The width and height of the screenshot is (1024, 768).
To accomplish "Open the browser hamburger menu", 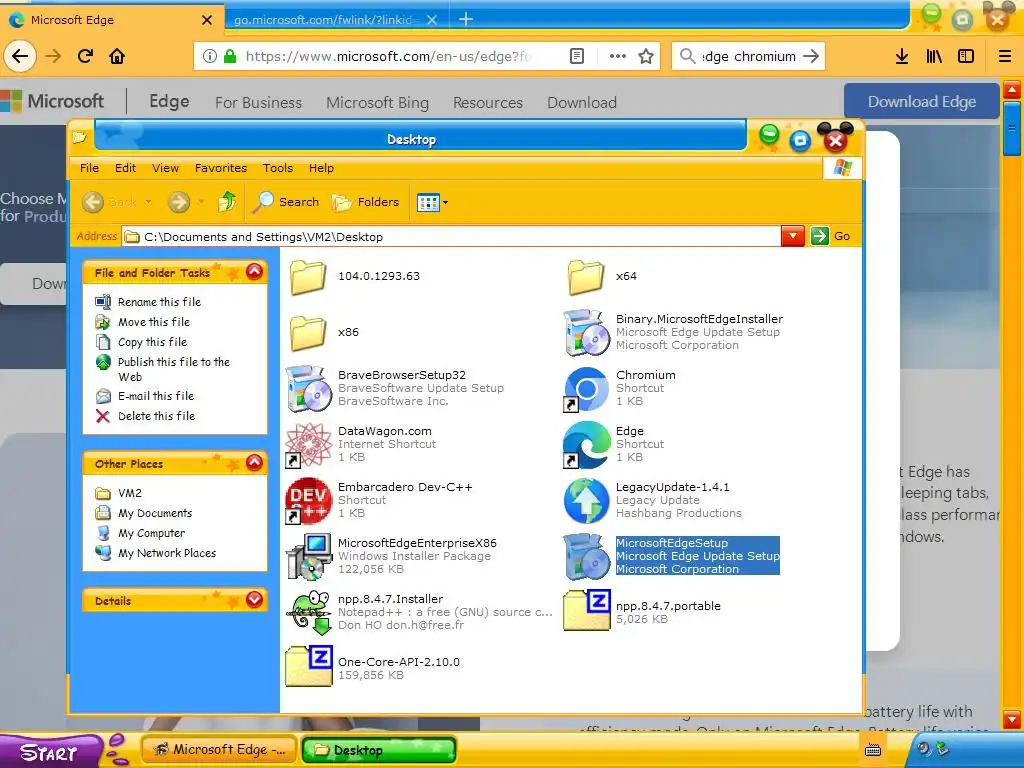I will (1005, 56).
